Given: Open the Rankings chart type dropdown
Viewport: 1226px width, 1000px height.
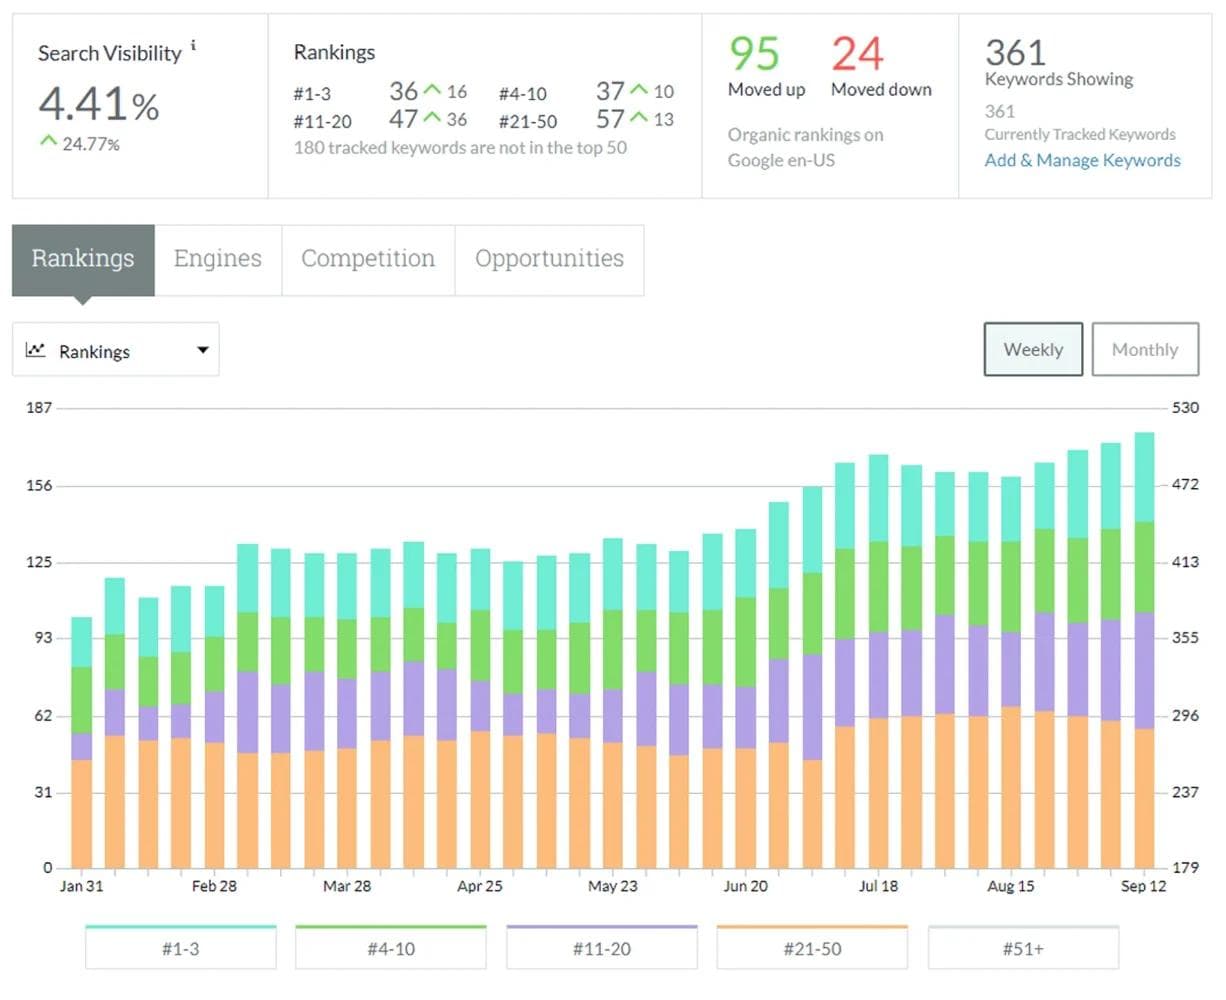Looking at the screenshot, I should 116,350.
